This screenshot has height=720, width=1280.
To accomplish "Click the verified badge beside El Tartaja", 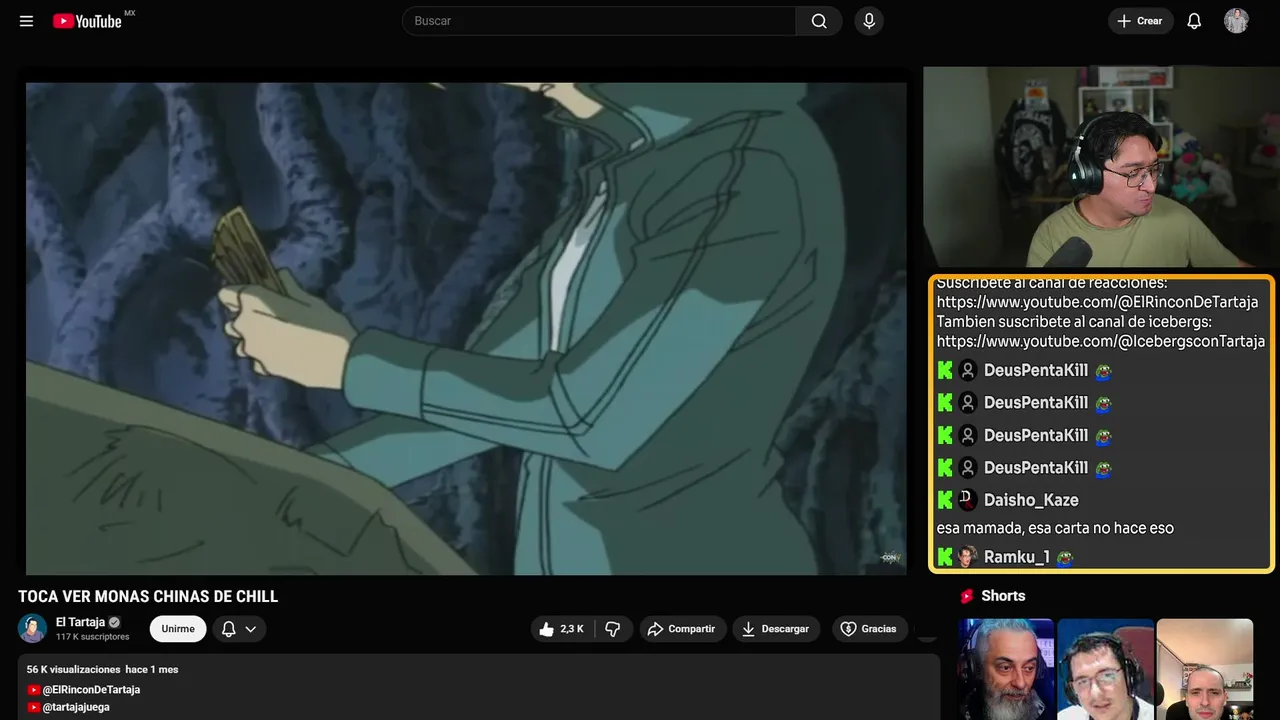I will (114, 622).
